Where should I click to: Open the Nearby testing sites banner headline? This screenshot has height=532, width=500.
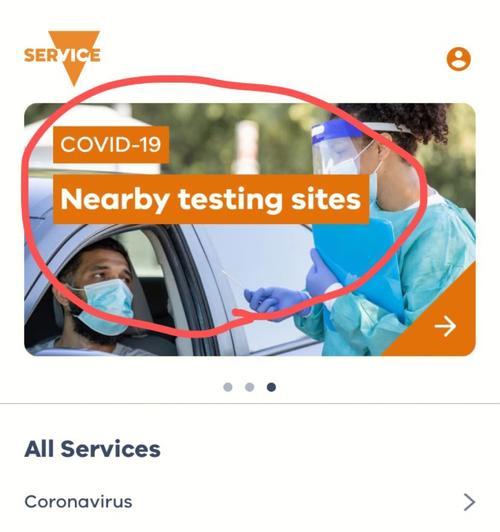coord(211,200)
